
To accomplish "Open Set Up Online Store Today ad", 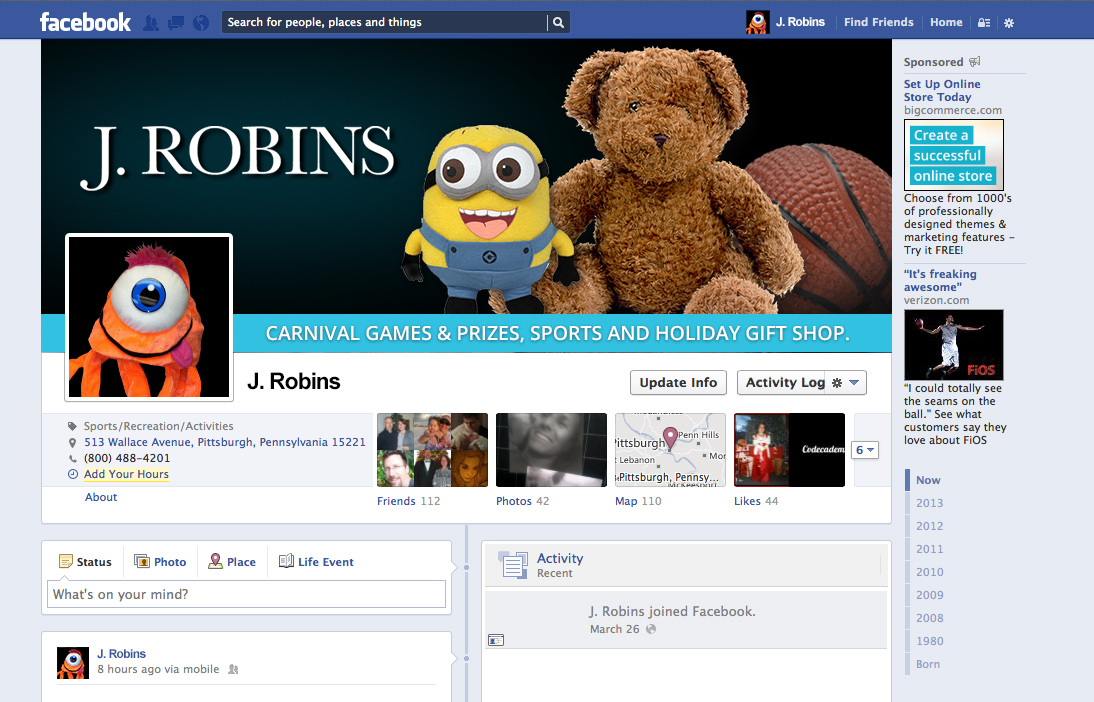I will [942, 91].
